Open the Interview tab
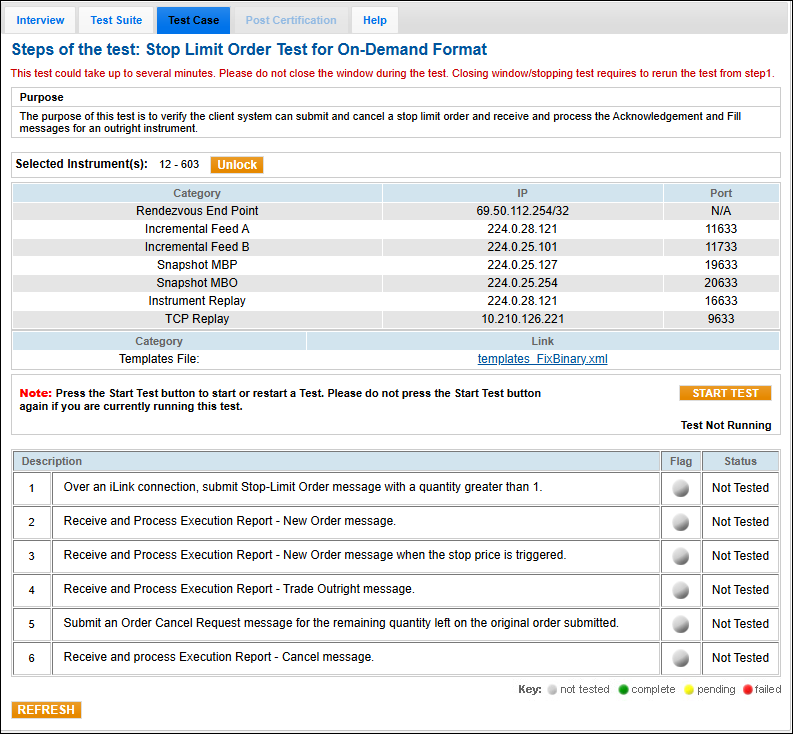 point(41,20)
